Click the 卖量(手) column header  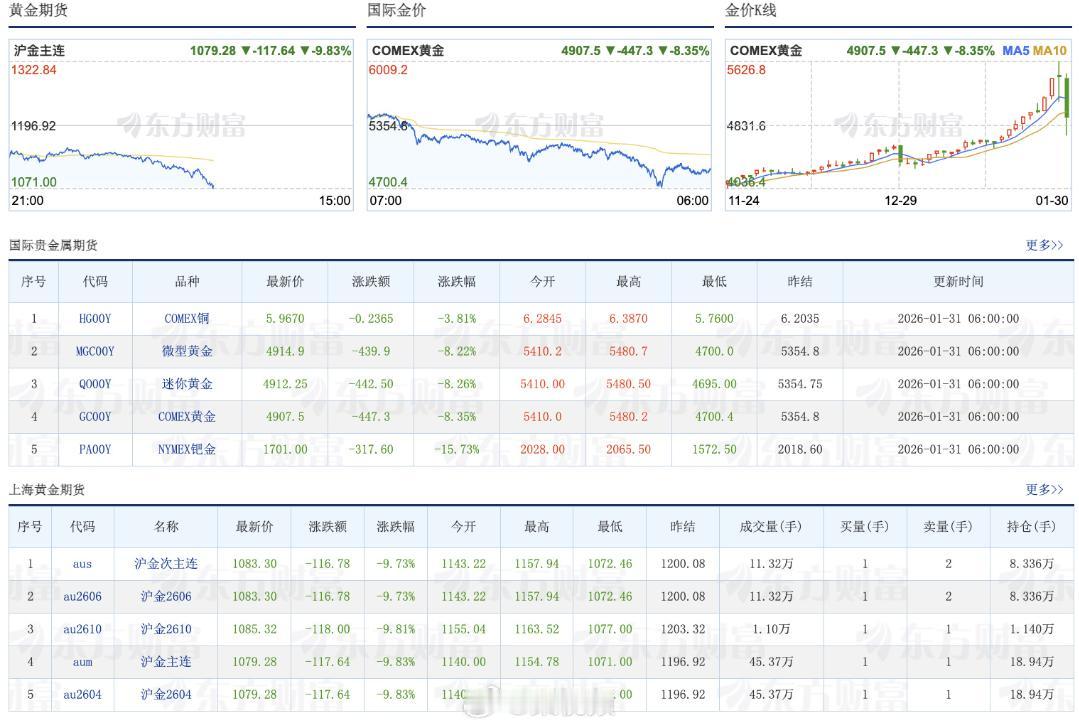click(948, 526)
